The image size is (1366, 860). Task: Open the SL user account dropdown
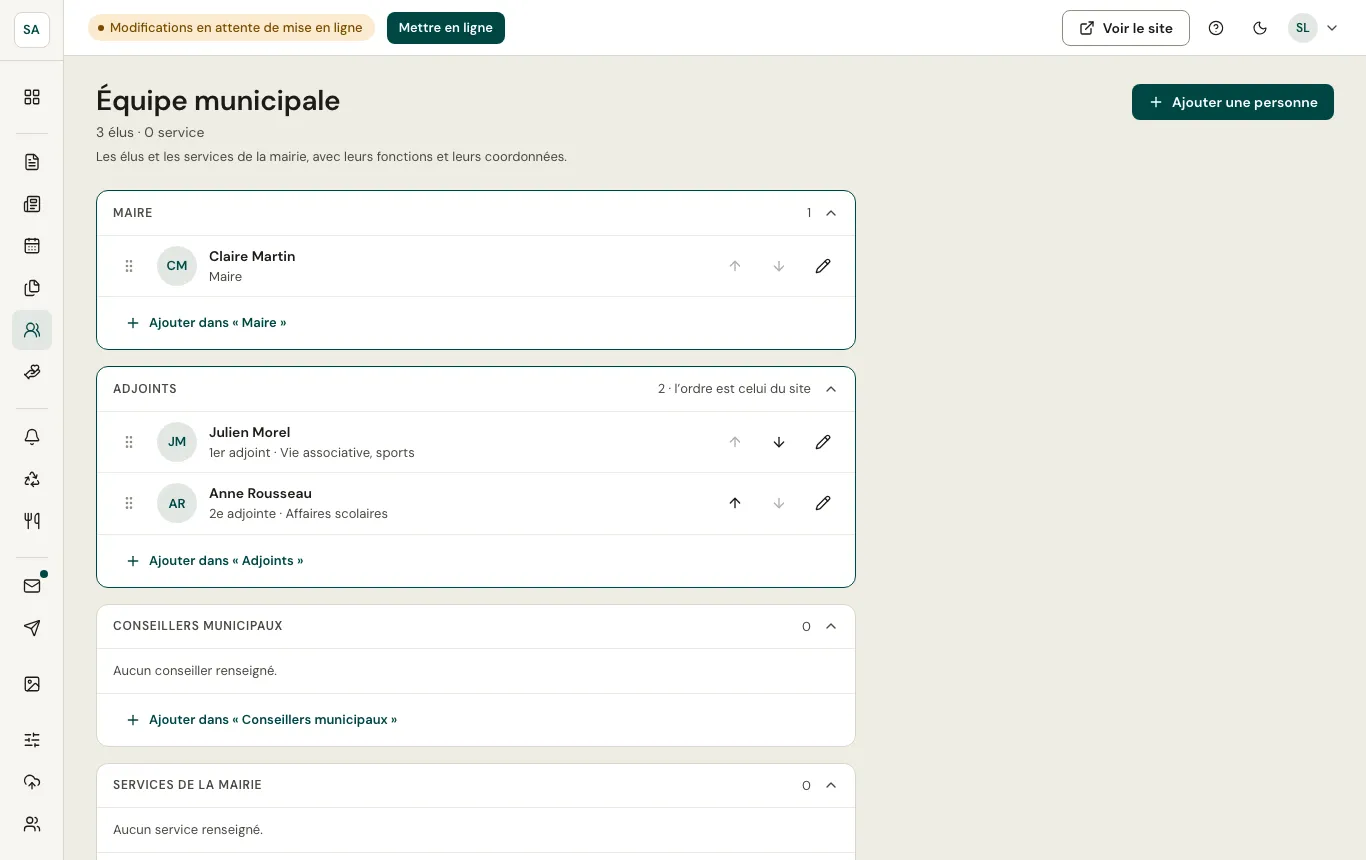pyautogui.click(x=1313, y=28)
